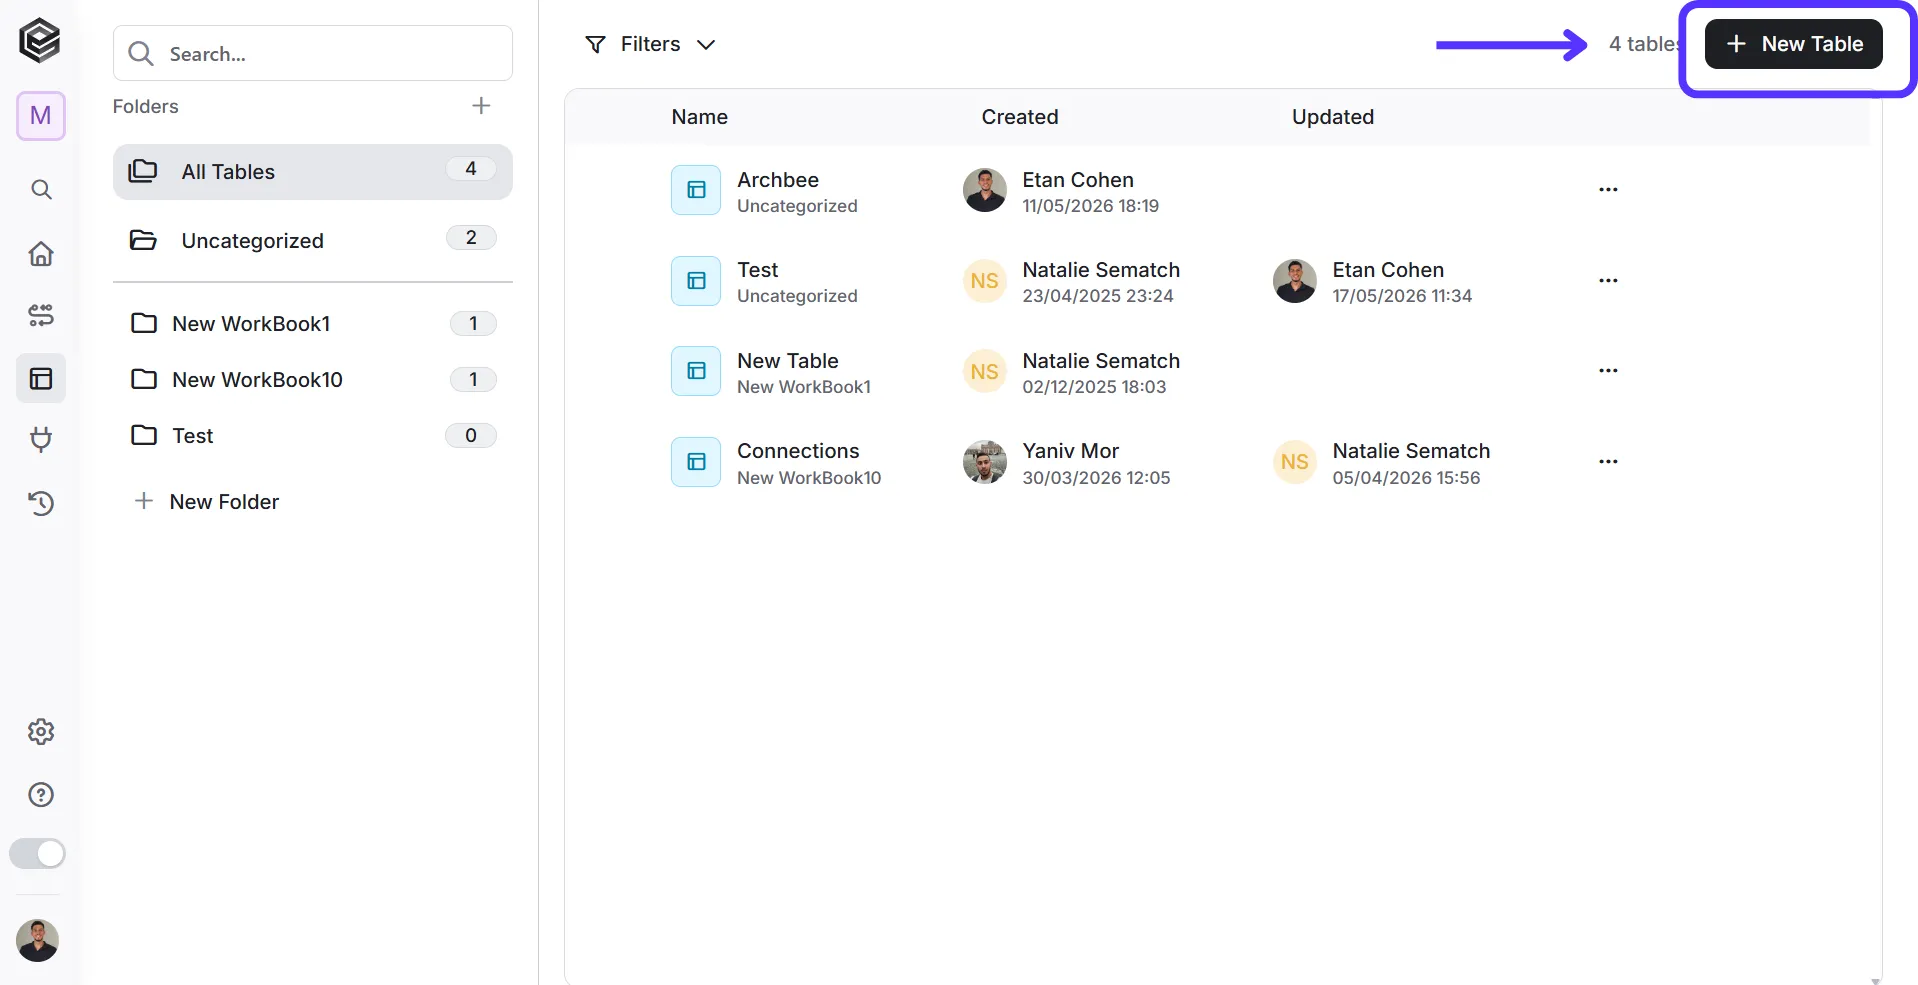
Task: Click Etan Cohen avatar in Archbee row
Action: point(985,190)
